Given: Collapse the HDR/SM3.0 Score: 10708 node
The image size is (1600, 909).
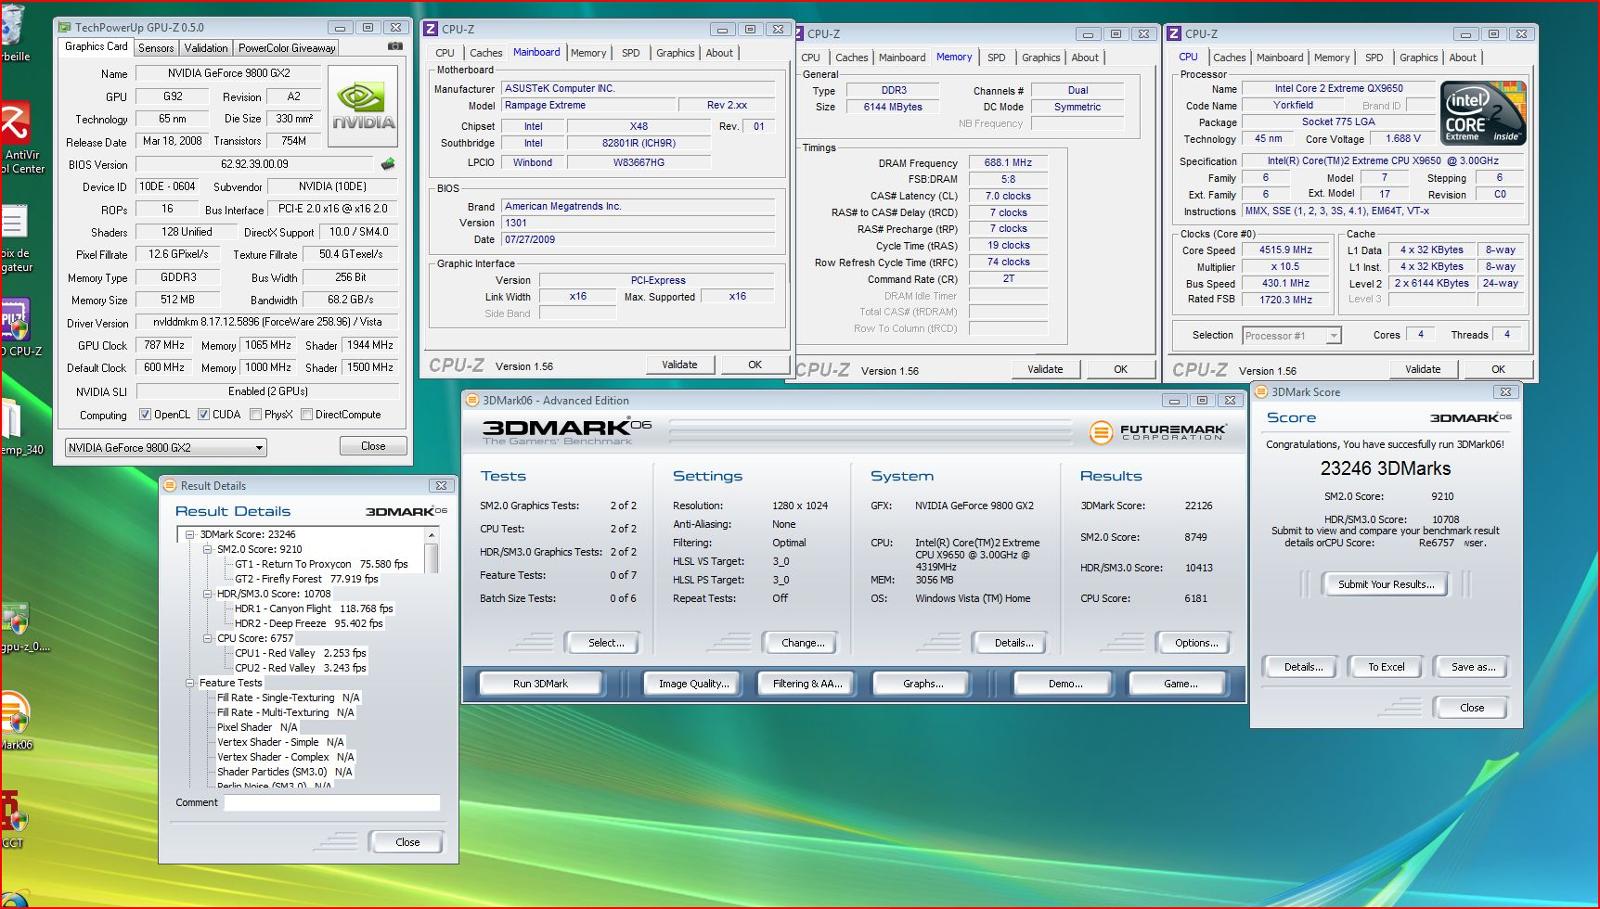Looking at the screenshot, I should tap(208, 593).
